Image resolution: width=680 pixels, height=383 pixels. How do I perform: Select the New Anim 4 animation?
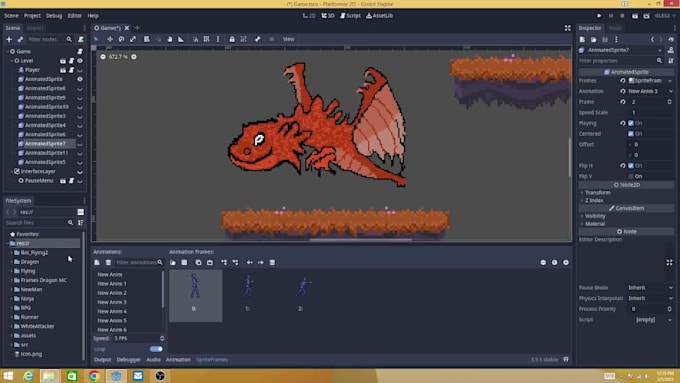point(112,311)
